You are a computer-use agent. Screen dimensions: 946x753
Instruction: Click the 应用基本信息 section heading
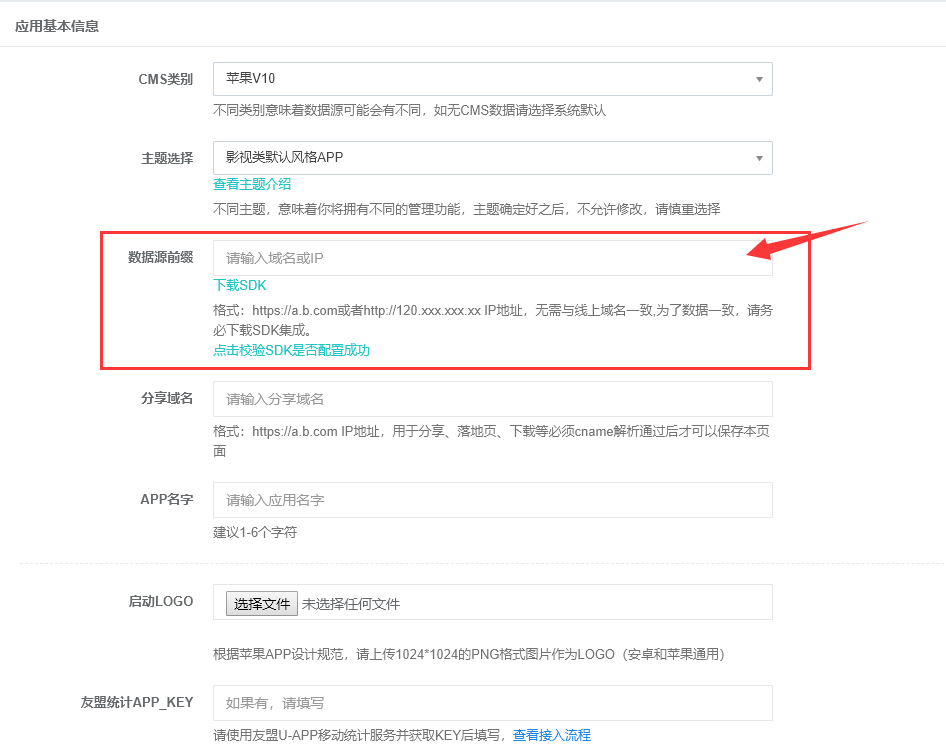coord(57,26)
